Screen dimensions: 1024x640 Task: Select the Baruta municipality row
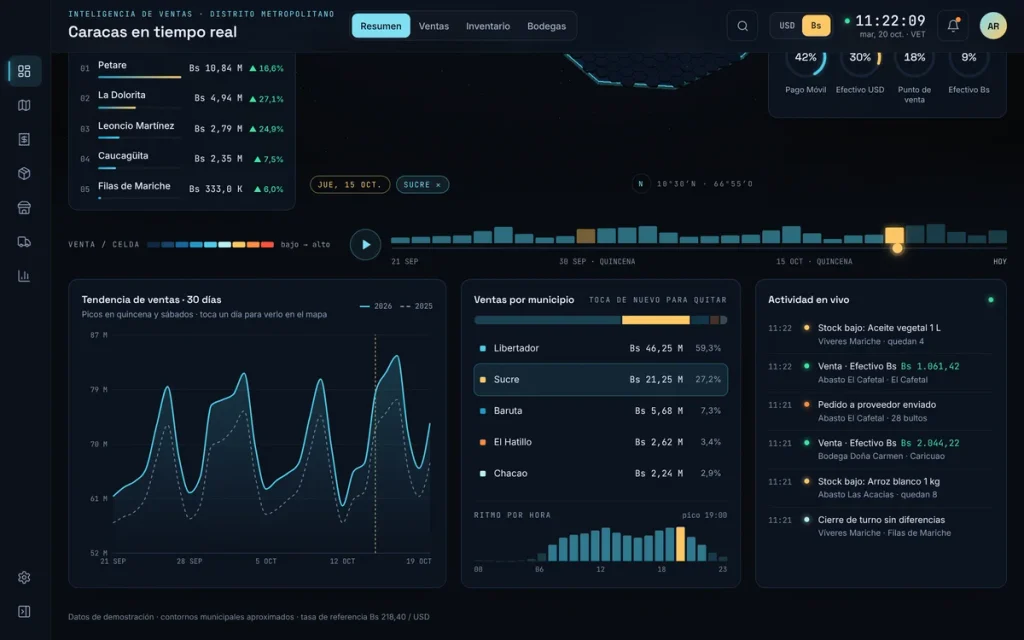pos(600,411)
